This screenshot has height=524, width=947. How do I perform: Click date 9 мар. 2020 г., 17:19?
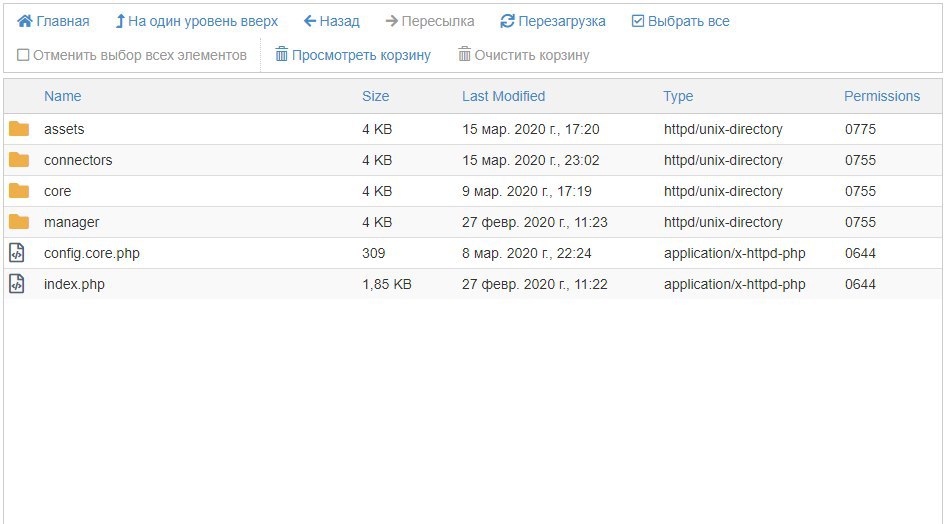[527, 191]
